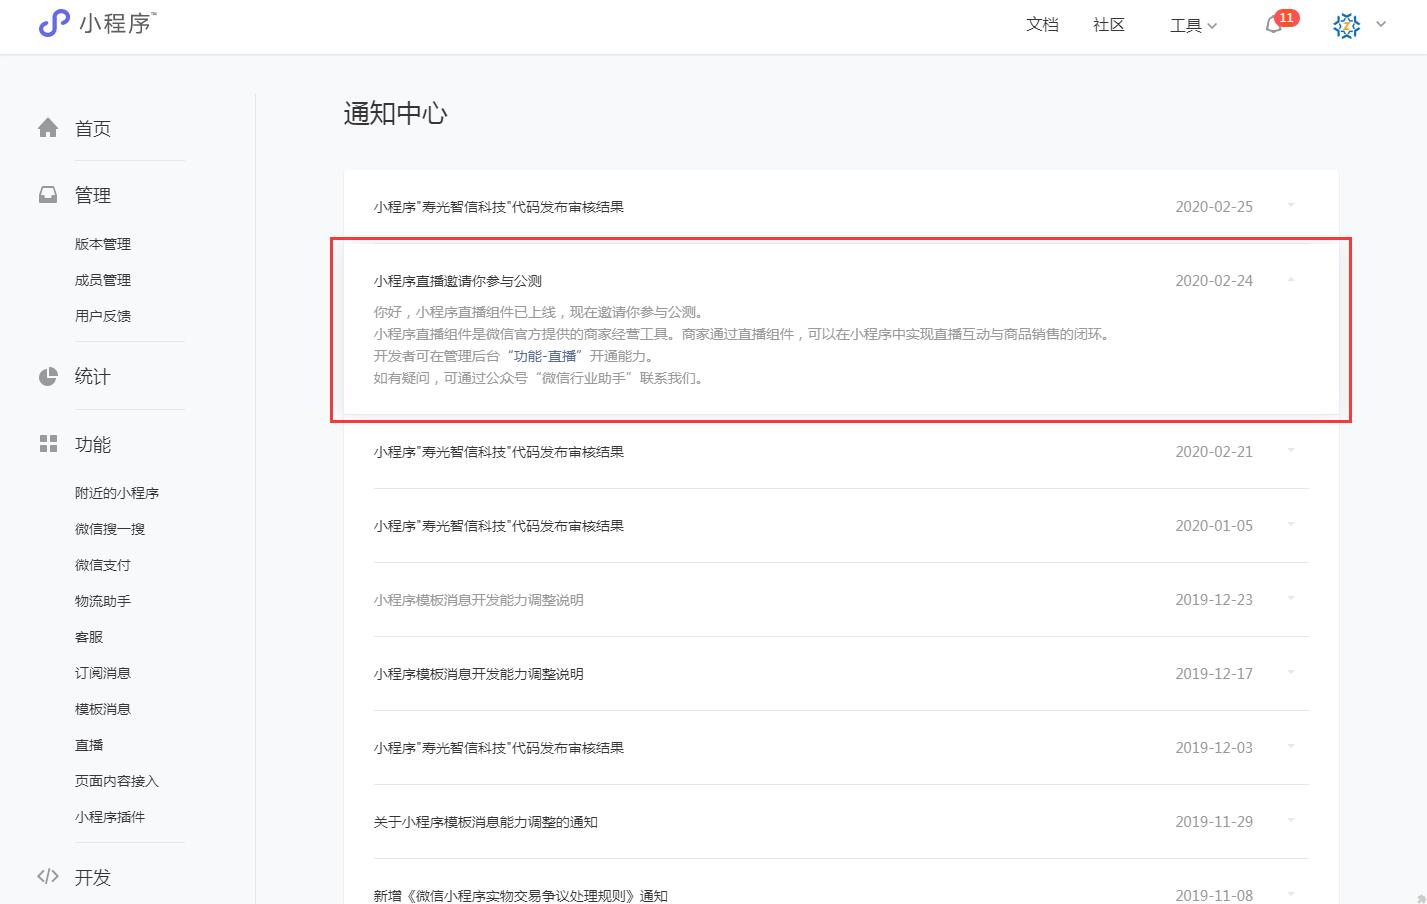The image size is (1427, 904).
Task: Expand the 2019-12-23 notification arrow
Action: click(x=1291, y=598)
